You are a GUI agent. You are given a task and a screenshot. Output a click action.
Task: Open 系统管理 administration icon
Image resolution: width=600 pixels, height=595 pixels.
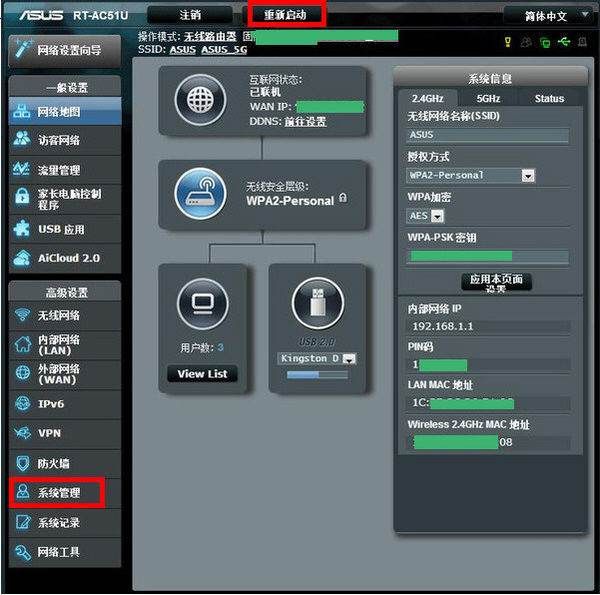(23, 492)
